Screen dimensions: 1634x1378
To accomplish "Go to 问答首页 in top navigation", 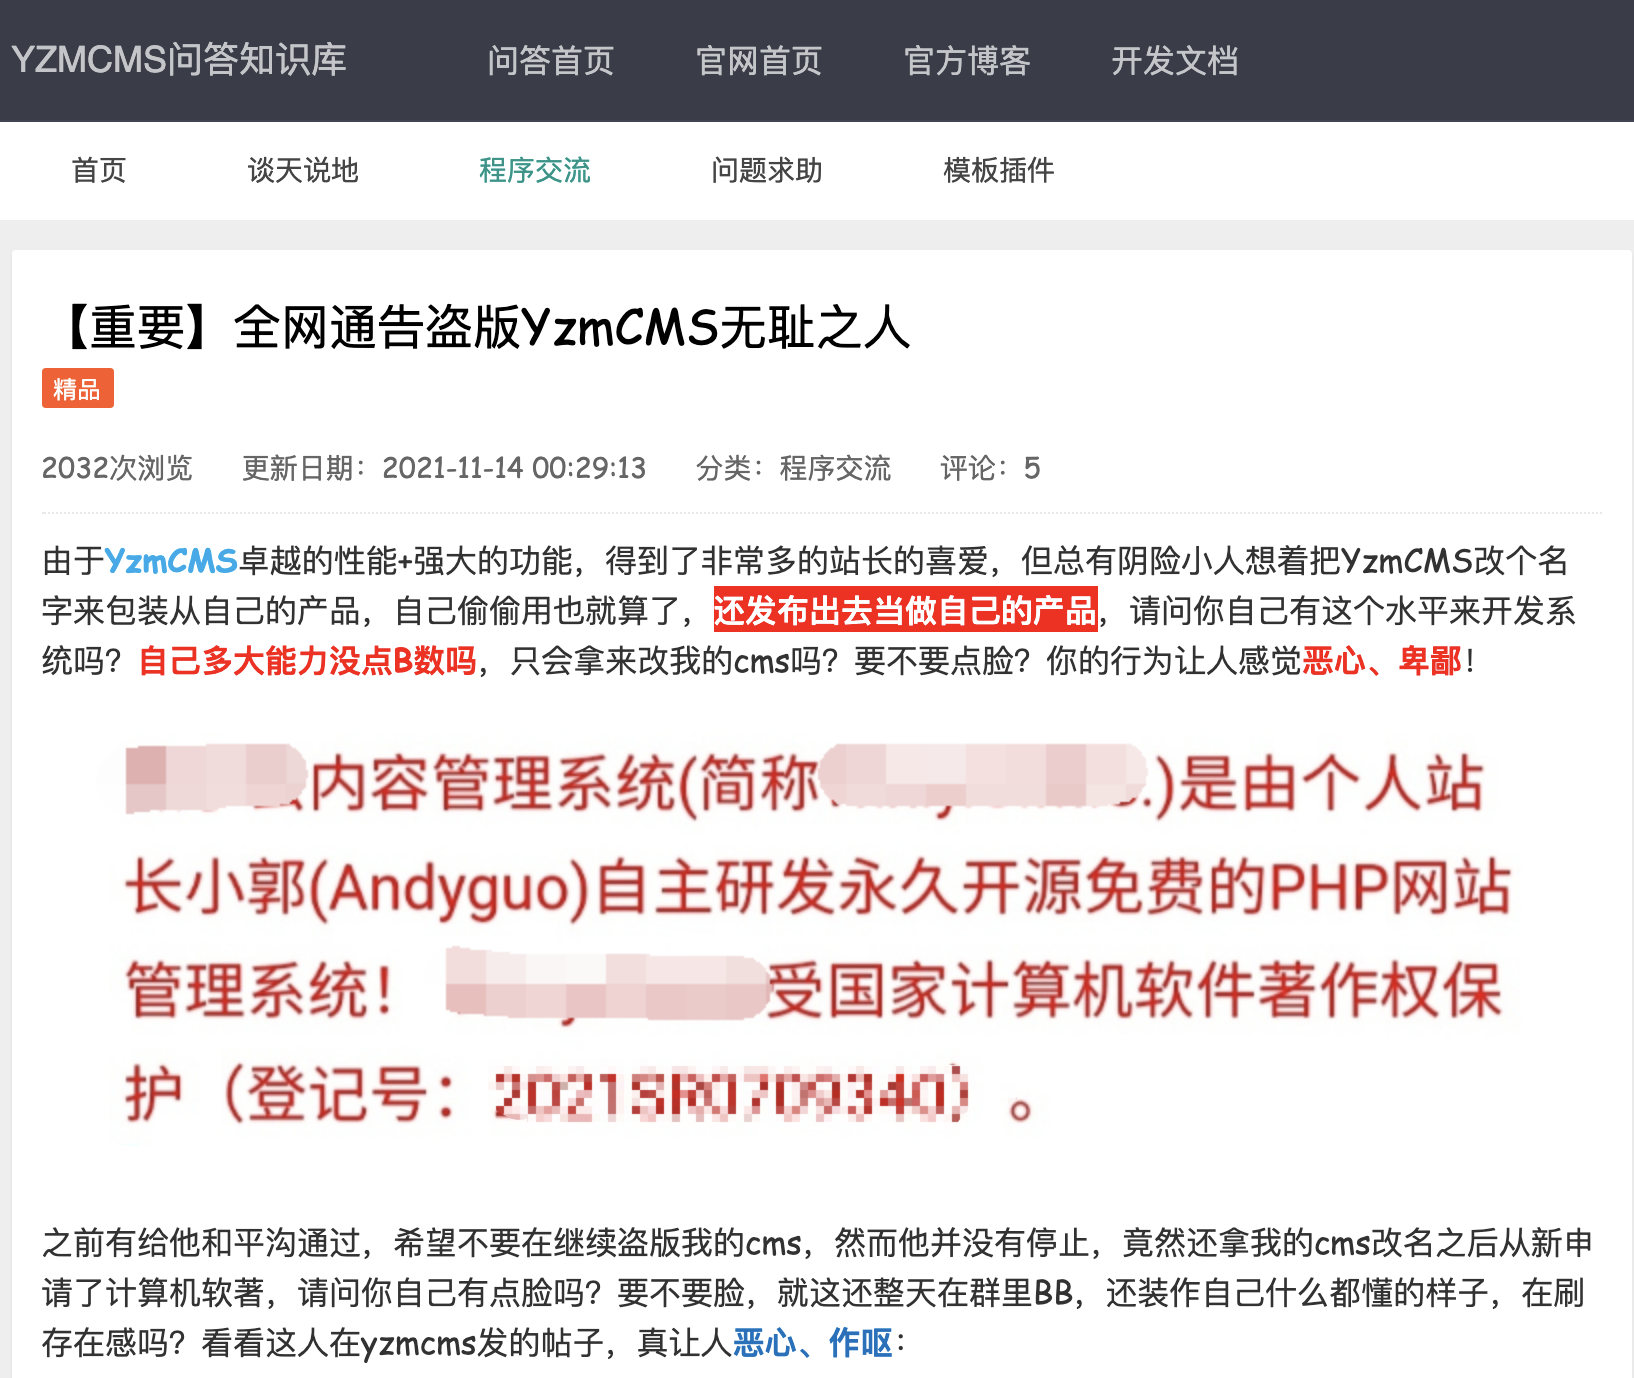I will 551,61.
